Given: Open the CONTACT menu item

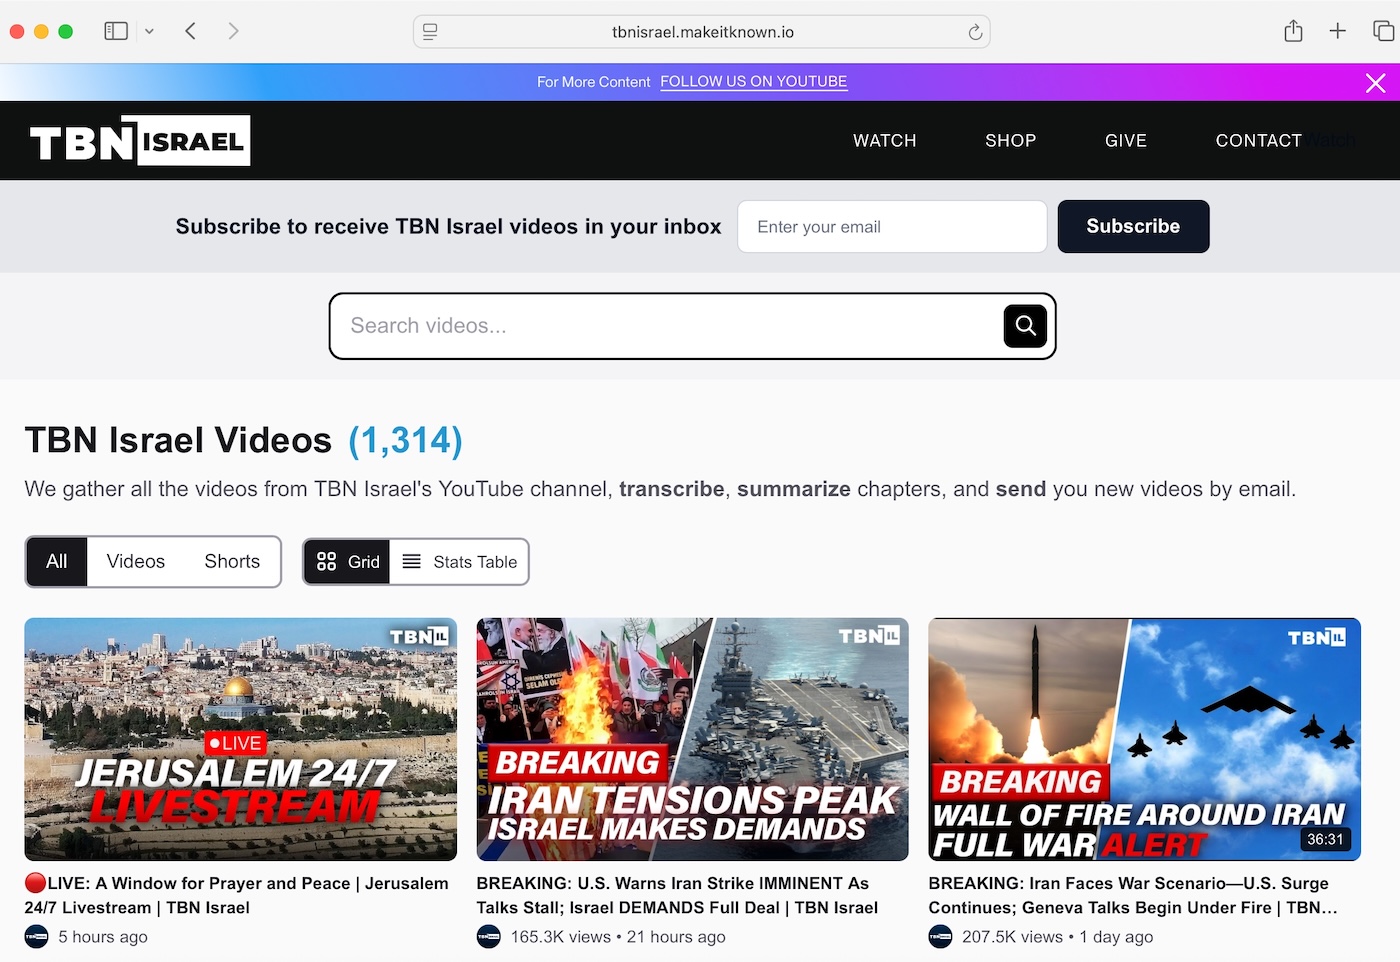Looking at the screenshot, I should point(1258,141).
